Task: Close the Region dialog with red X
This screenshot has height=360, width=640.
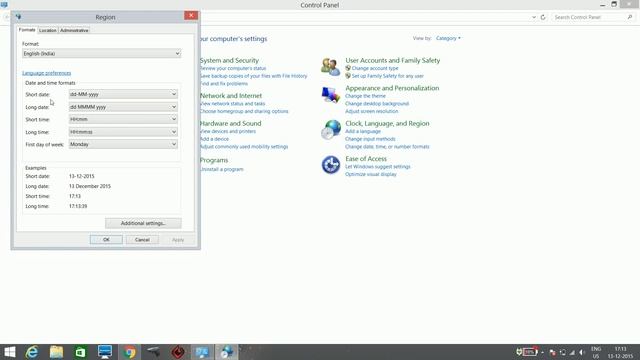Action: point(191,16)
